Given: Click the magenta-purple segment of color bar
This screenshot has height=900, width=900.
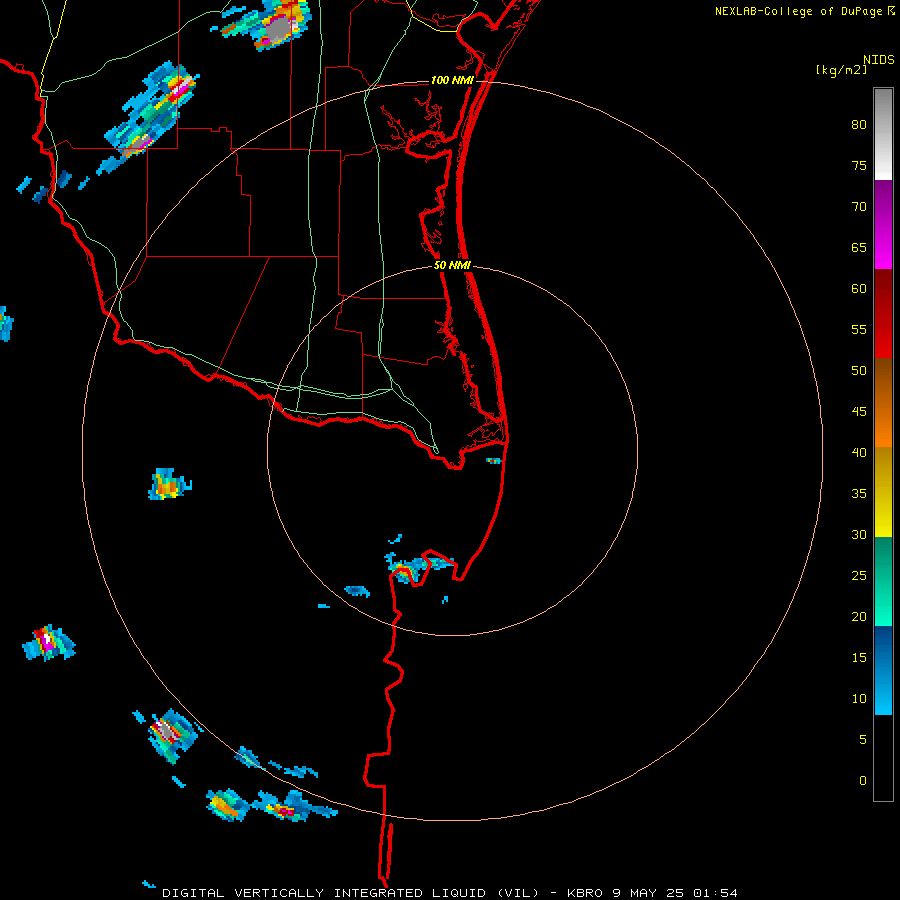Looking at the screenshot, I should pos(883,224).
